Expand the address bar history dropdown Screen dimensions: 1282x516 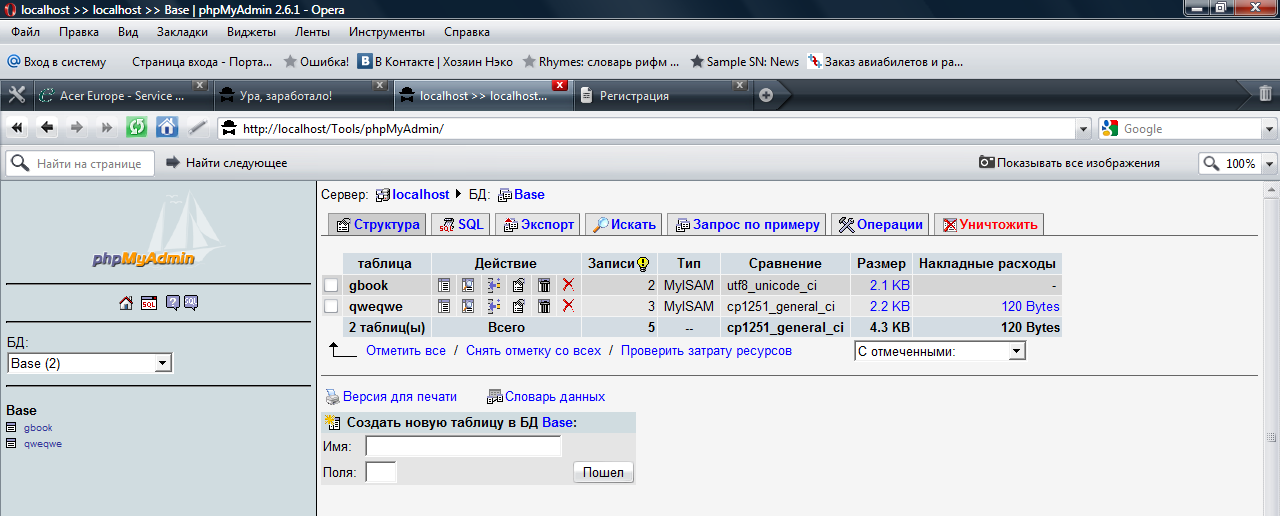point(1083,129)
